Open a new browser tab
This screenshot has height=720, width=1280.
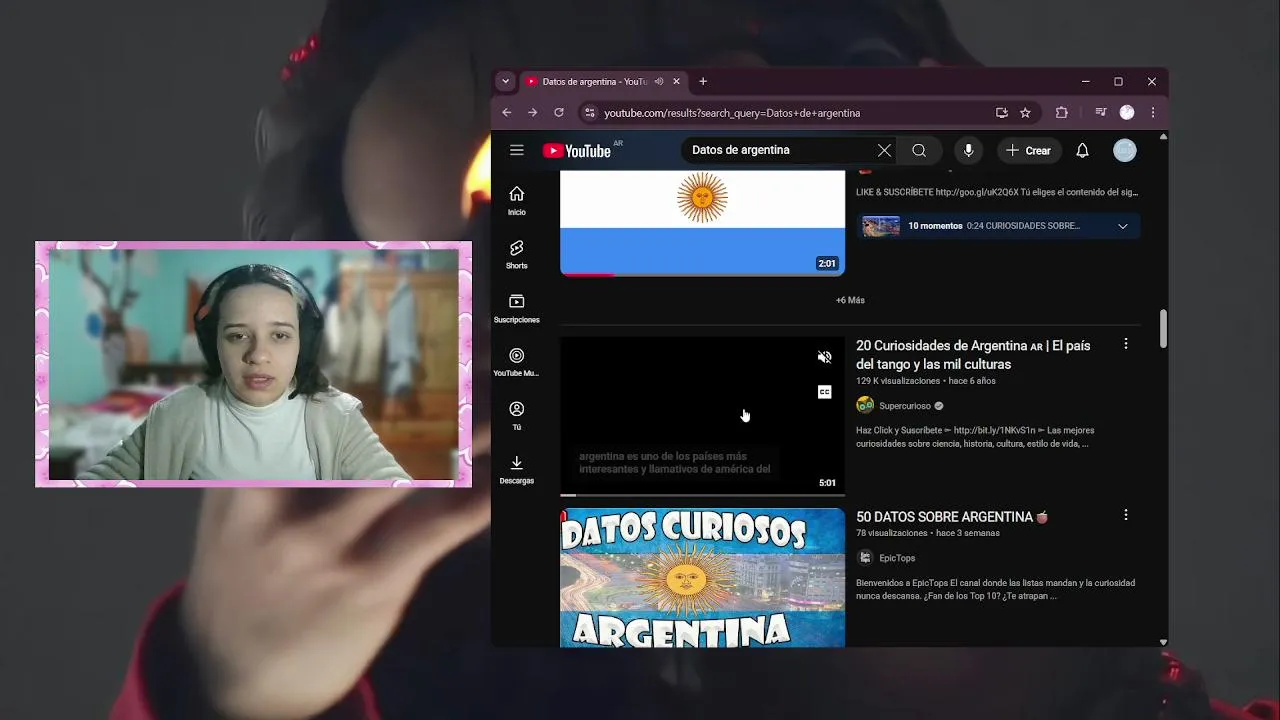tap(703, 82)
